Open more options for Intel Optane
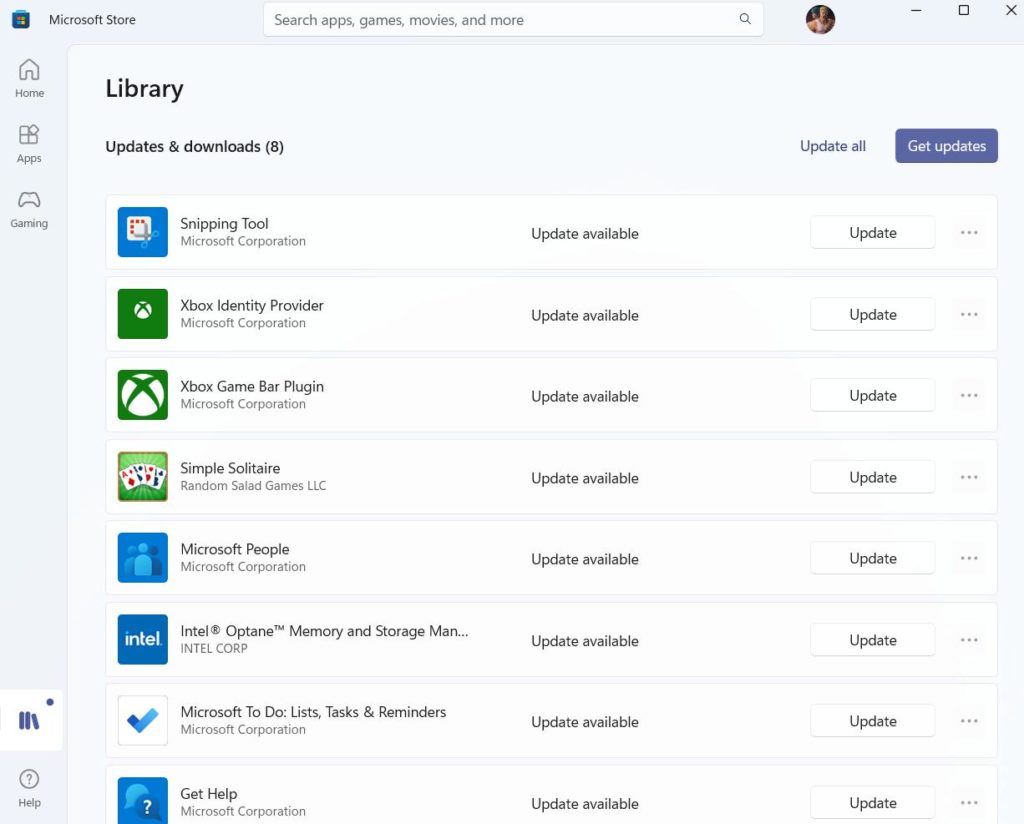The height and width of the screenshot is (824, 1024). [969, 639]
